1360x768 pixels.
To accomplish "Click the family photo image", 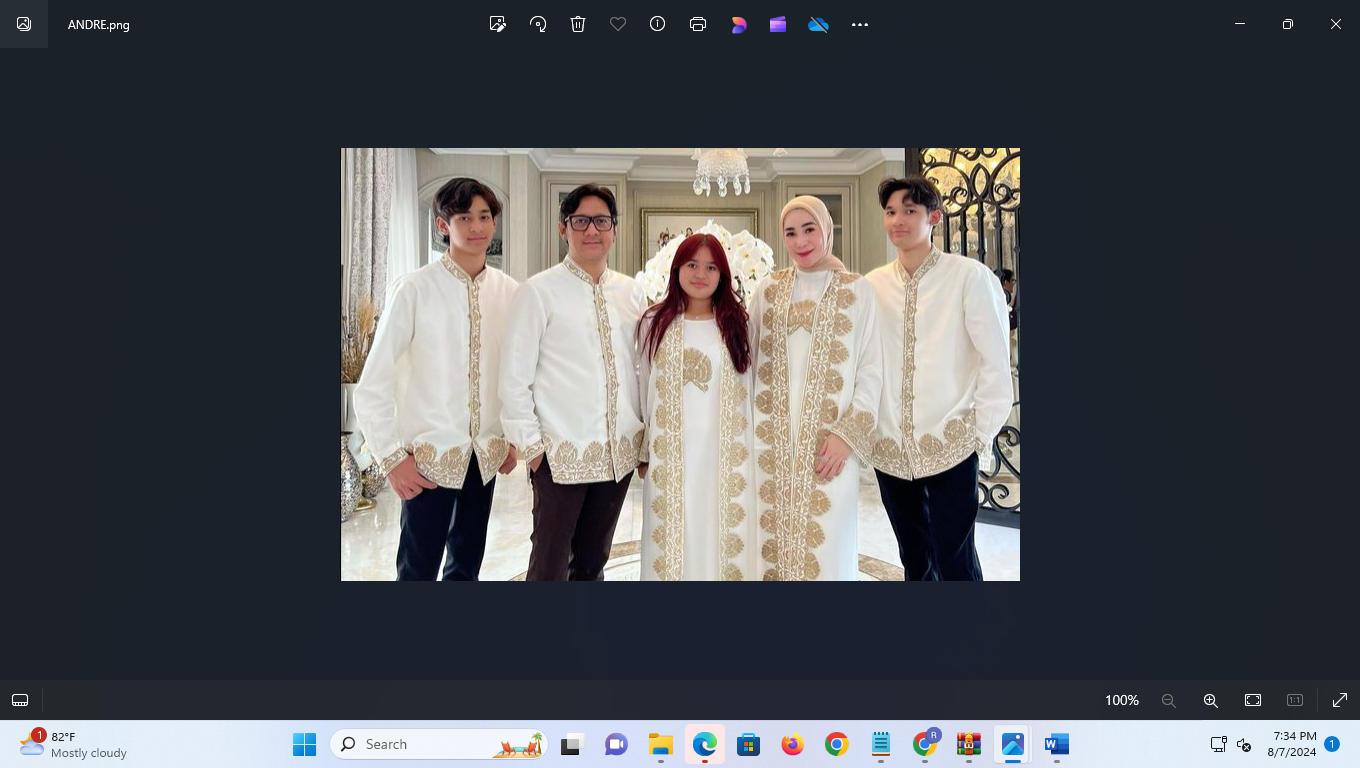I will tap(680, 364).
